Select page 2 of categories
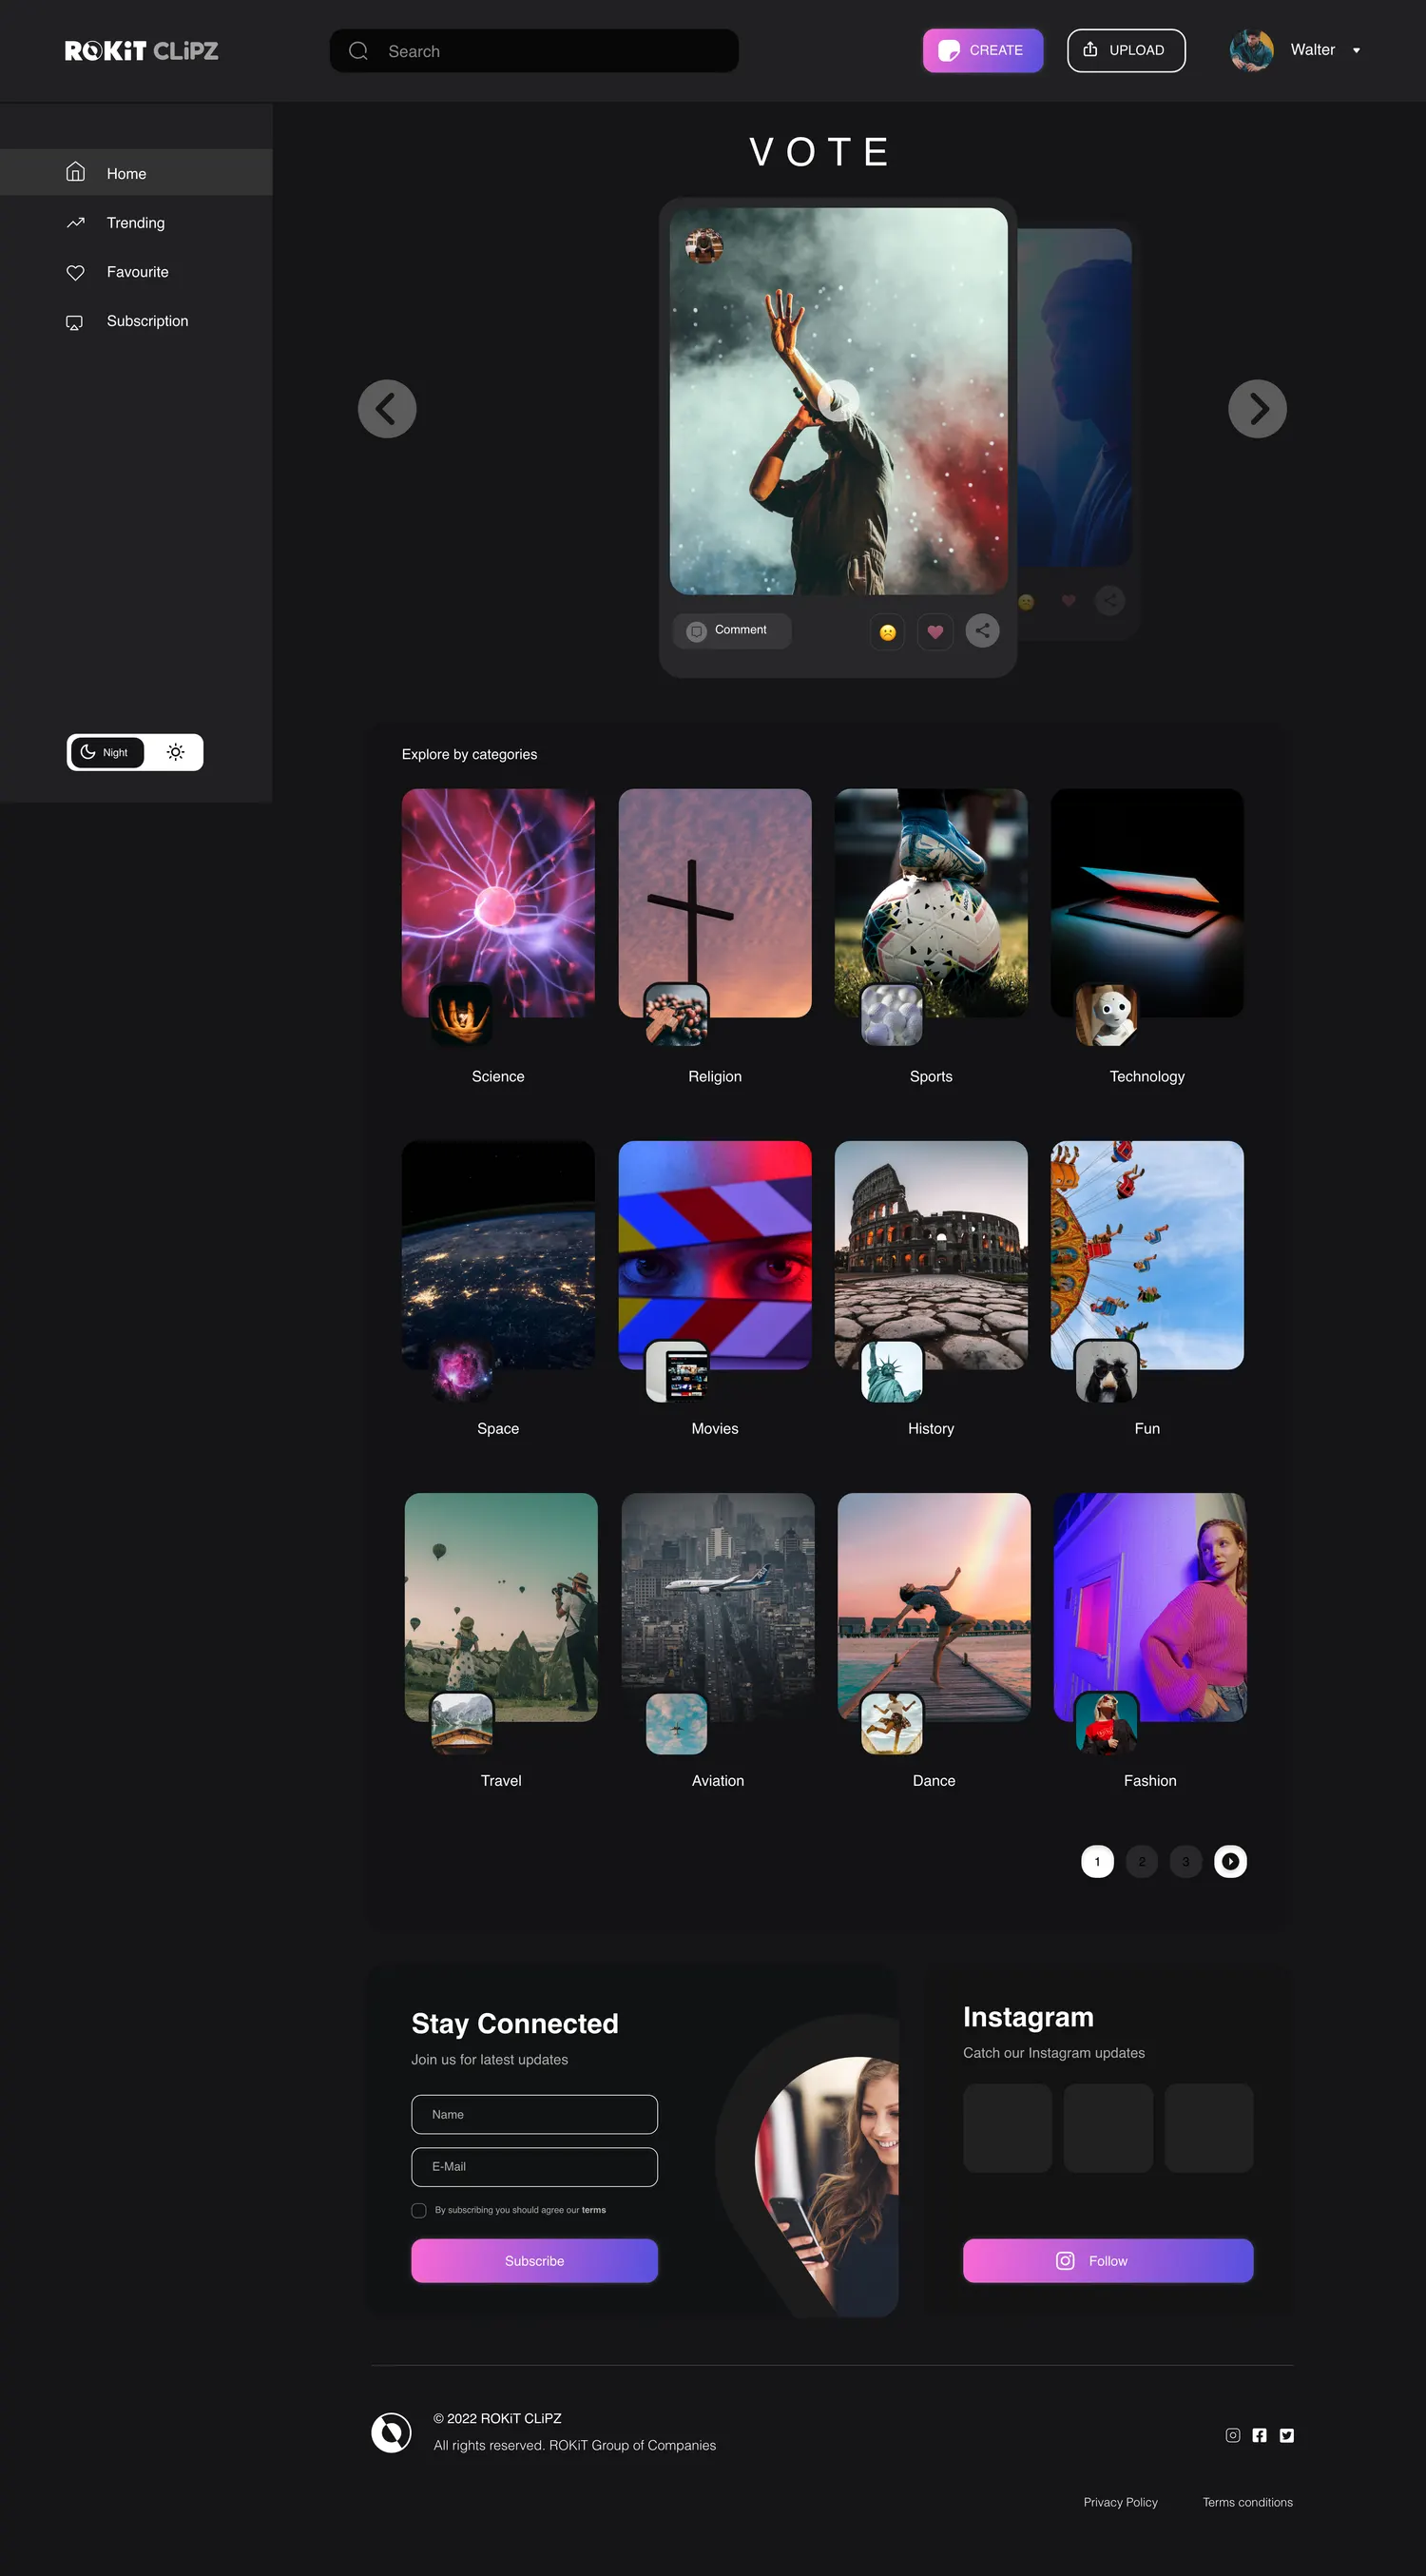The image size is (1426, 2576). click(1142, 1861)
